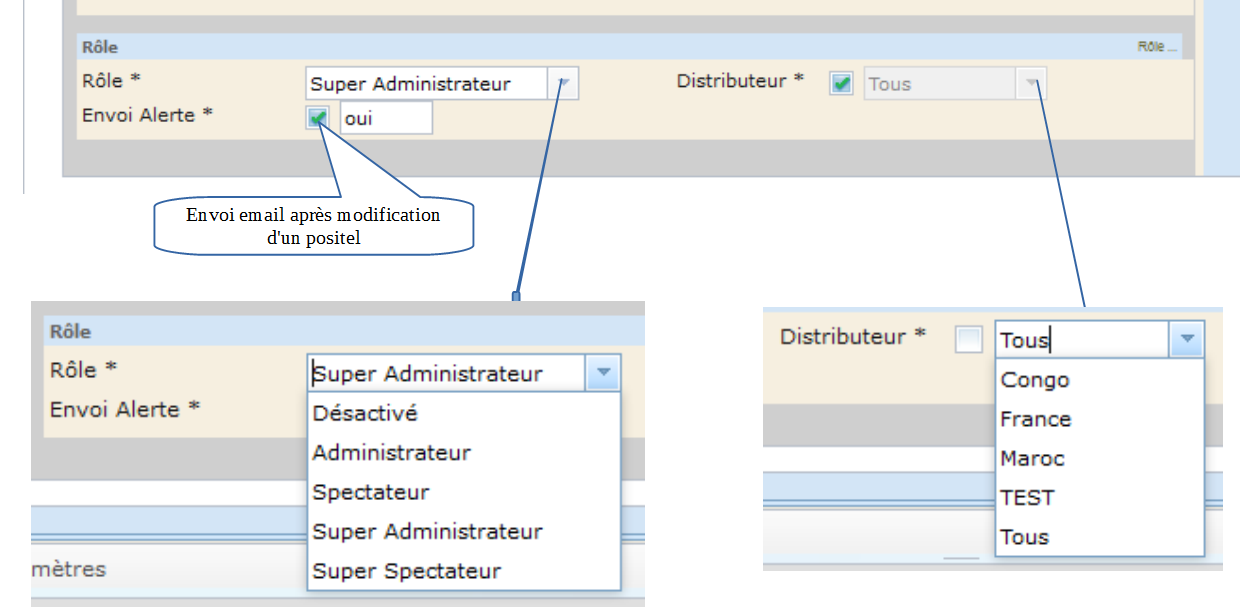Screen dimensions: 1258x609
Task: Open the Rôle dropdown arrow in top panel
Action: coord(563,85)
